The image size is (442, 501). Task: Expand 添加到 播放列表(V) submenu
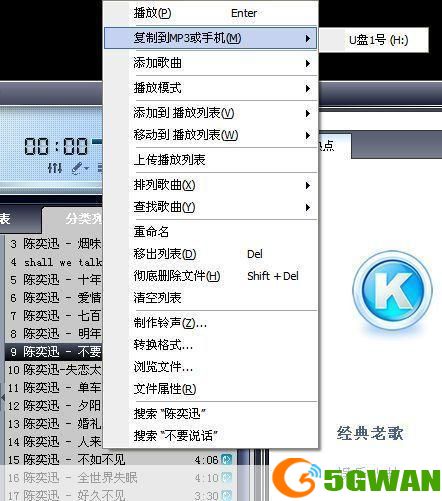tap(211, 113)
